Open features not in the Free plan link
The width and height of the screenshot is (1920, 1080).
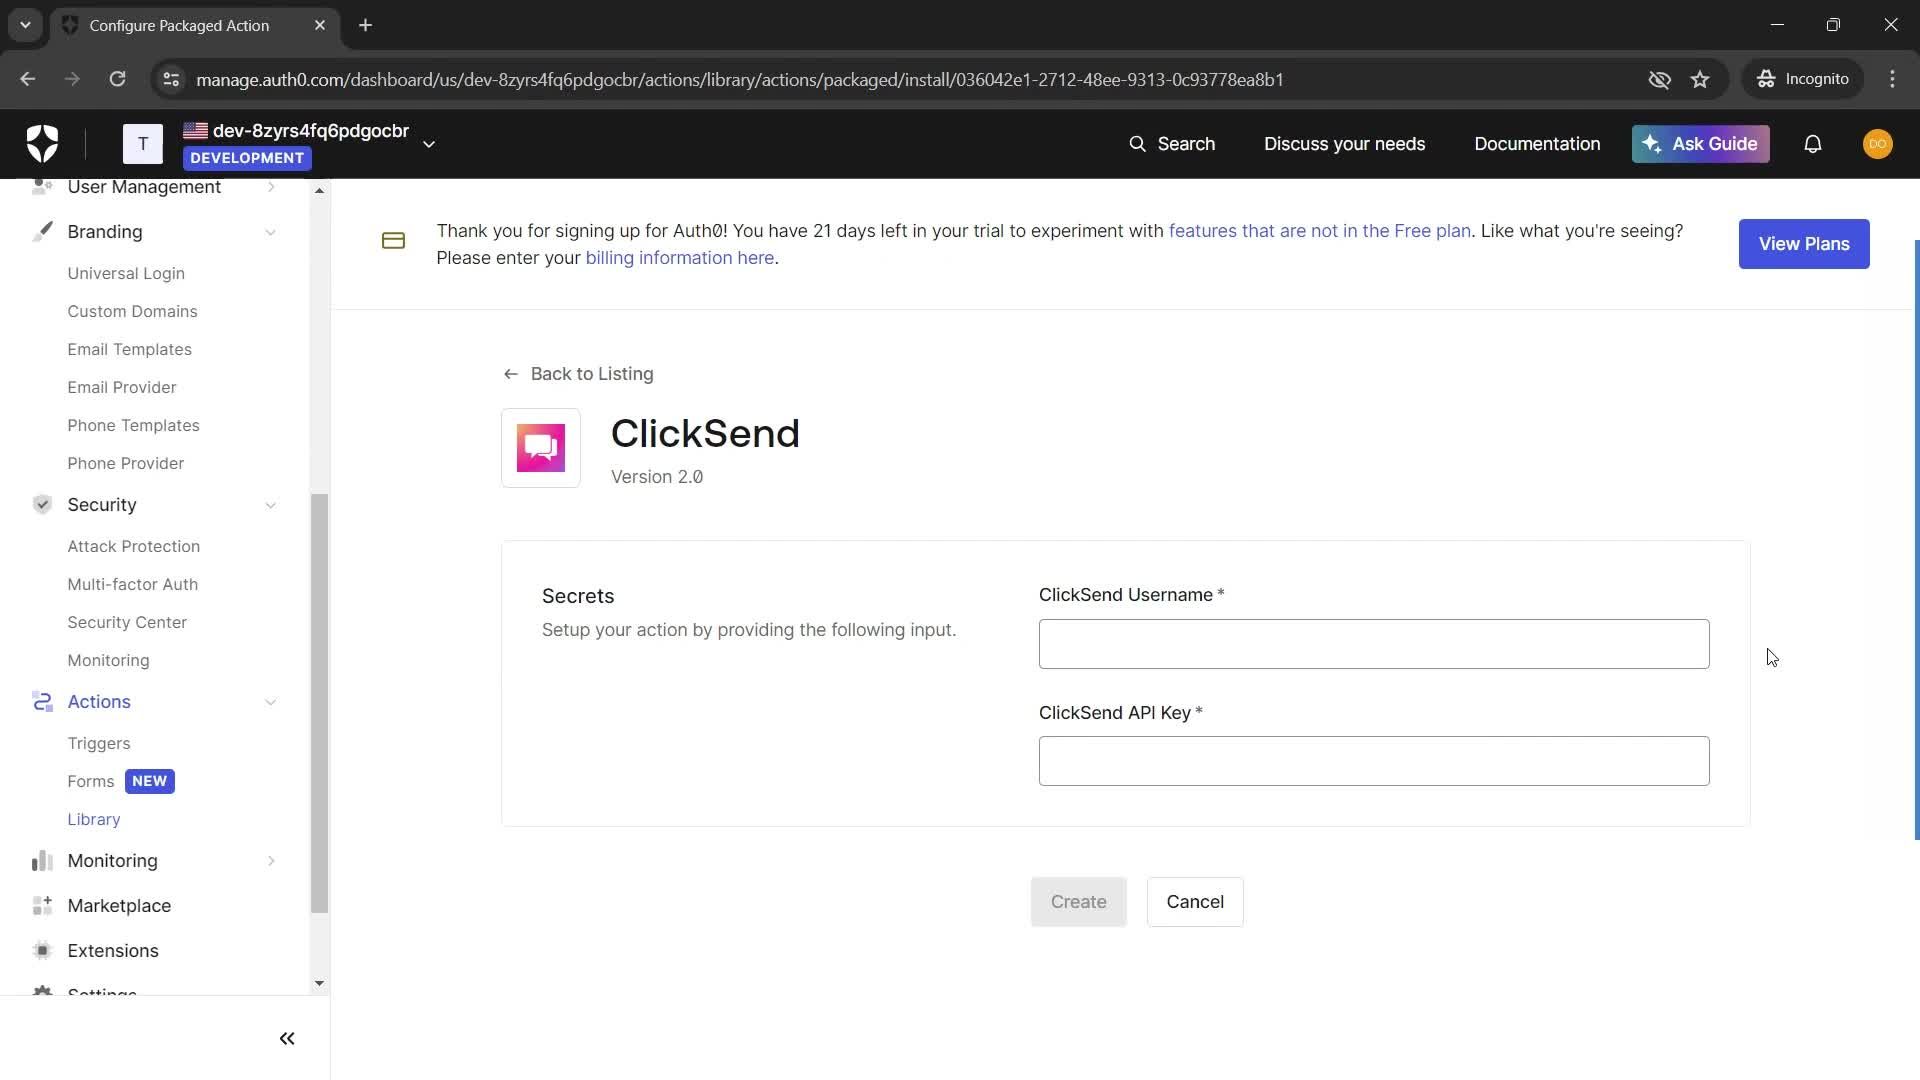tap(1319, 231)
